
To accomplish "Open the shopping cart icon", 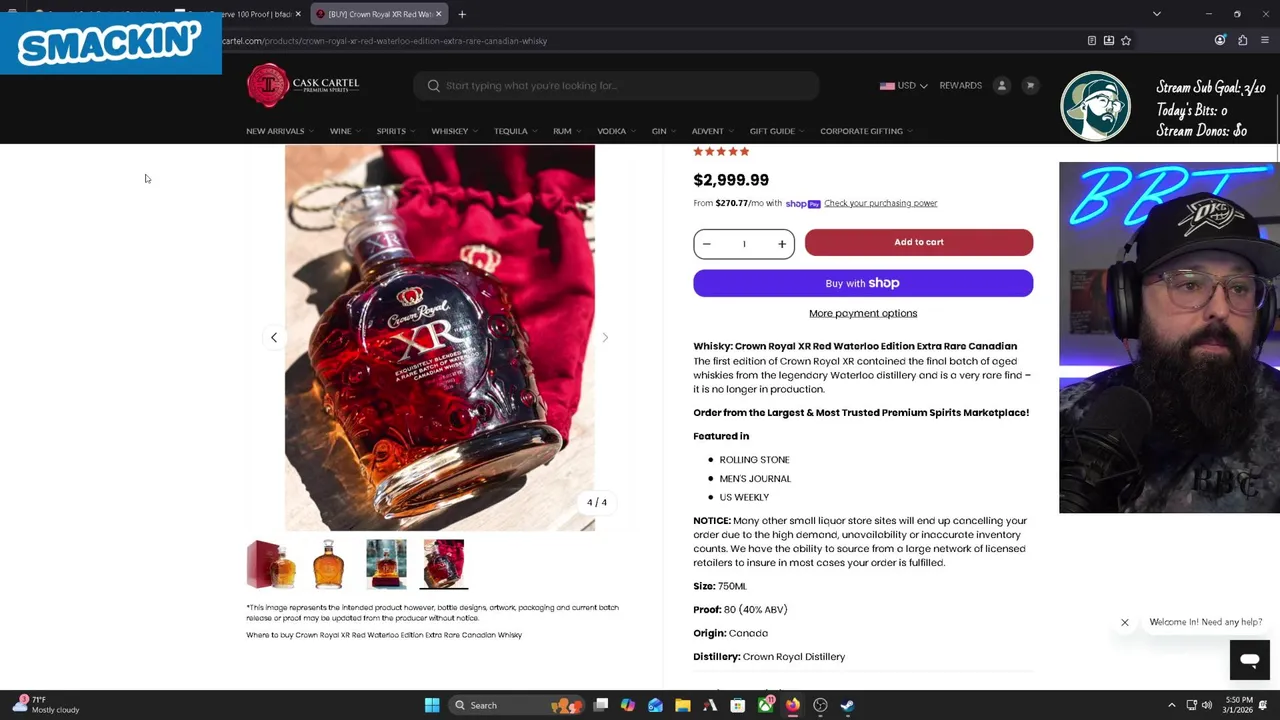I will pos(1030,85).
